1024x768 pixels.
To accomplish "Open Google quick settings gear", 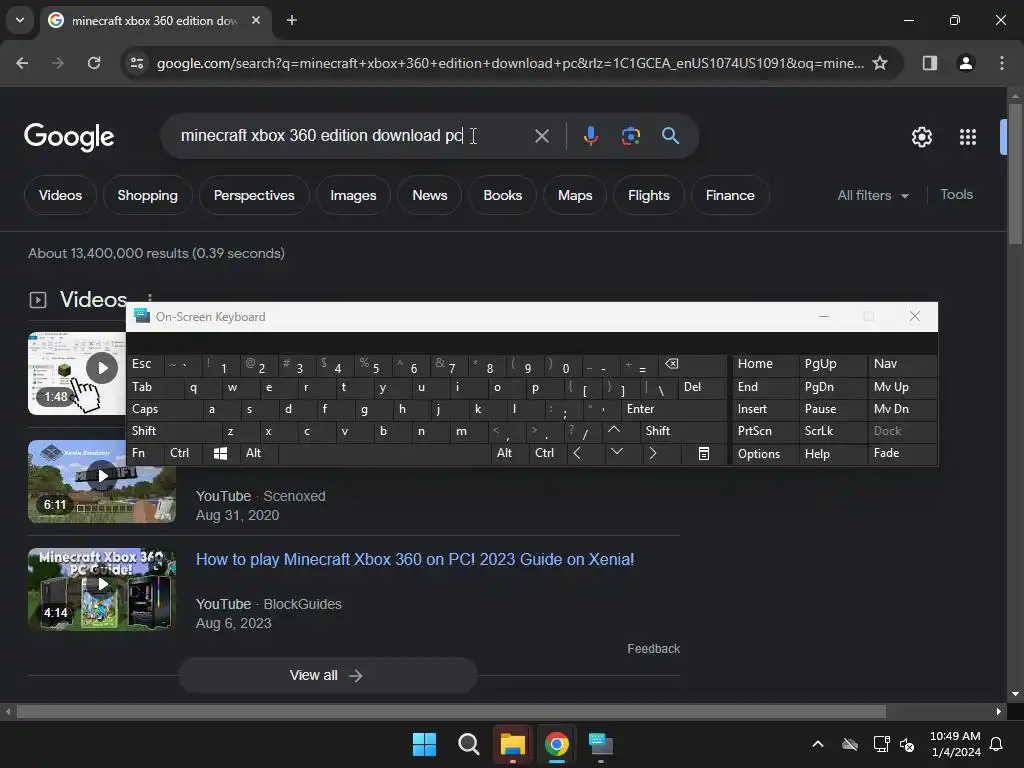I will coord(921,137).
